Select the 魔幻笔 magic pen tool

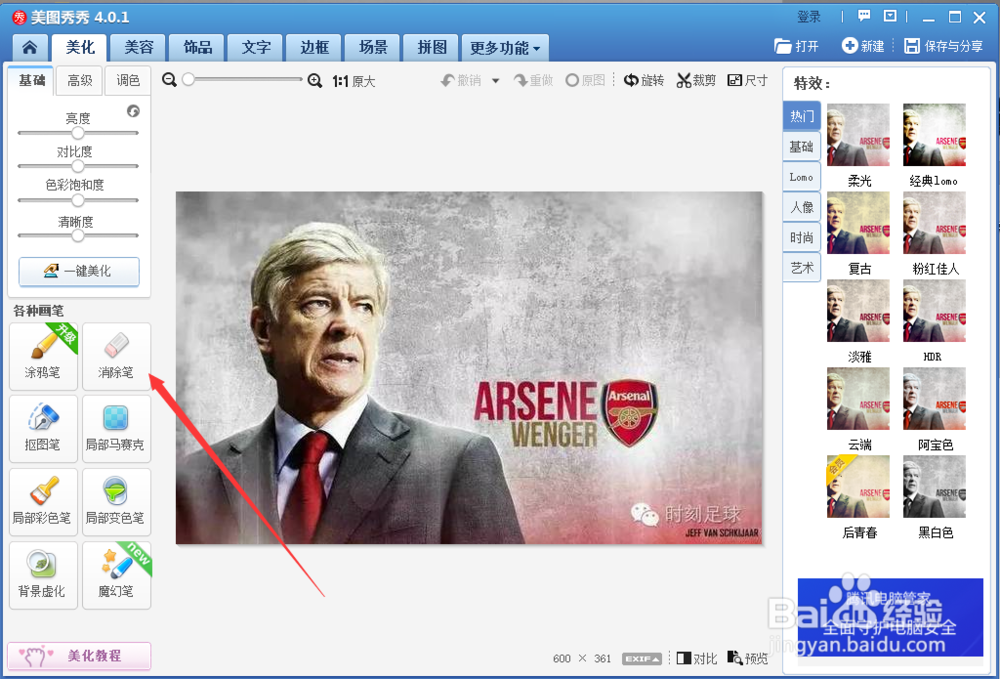click(x=116, y=575)
